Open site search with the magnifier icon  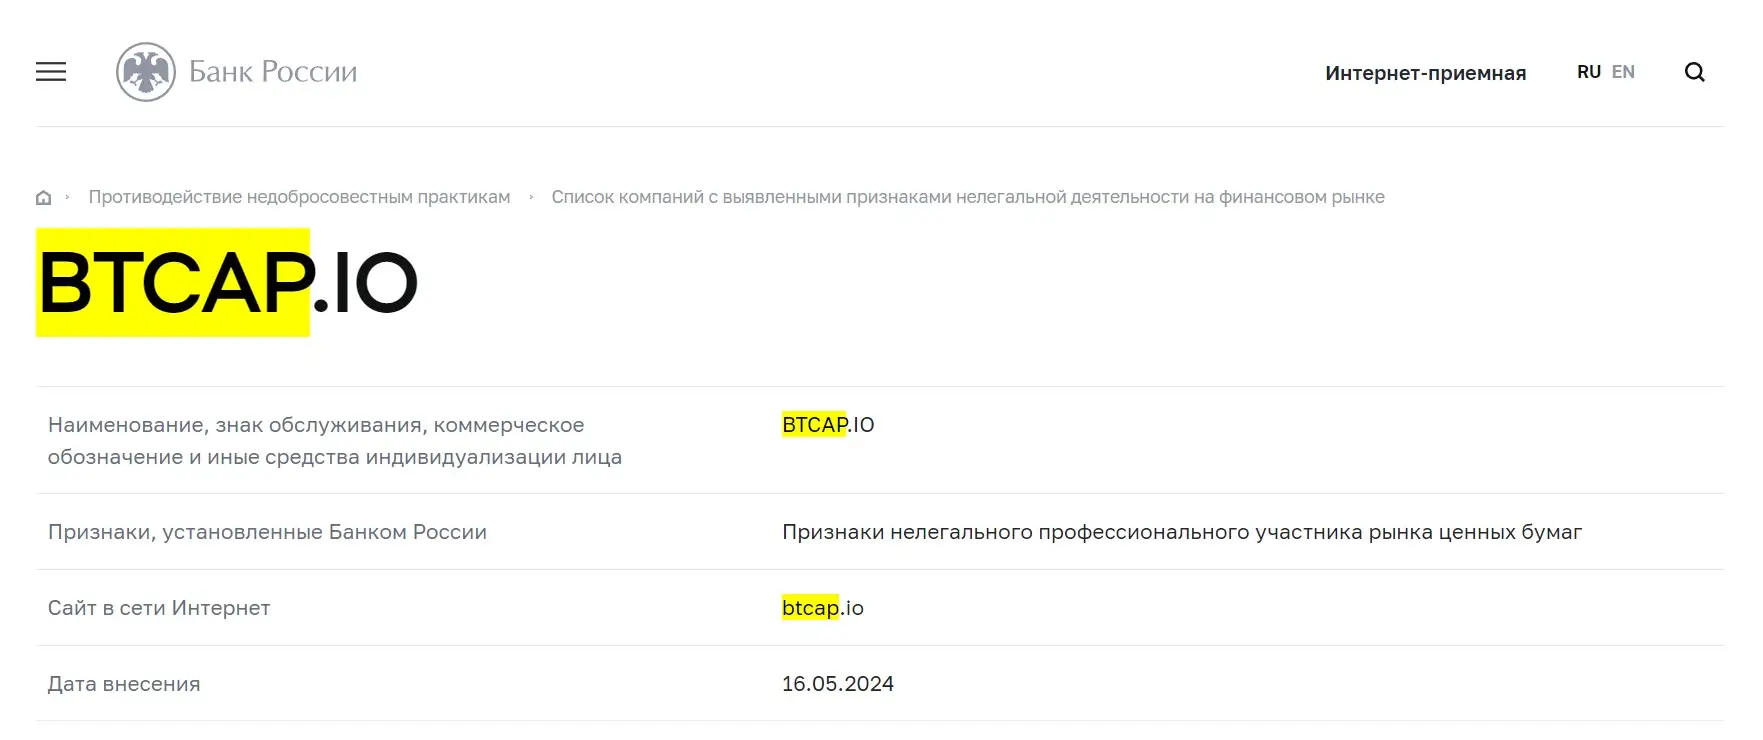coord(1694,72)
